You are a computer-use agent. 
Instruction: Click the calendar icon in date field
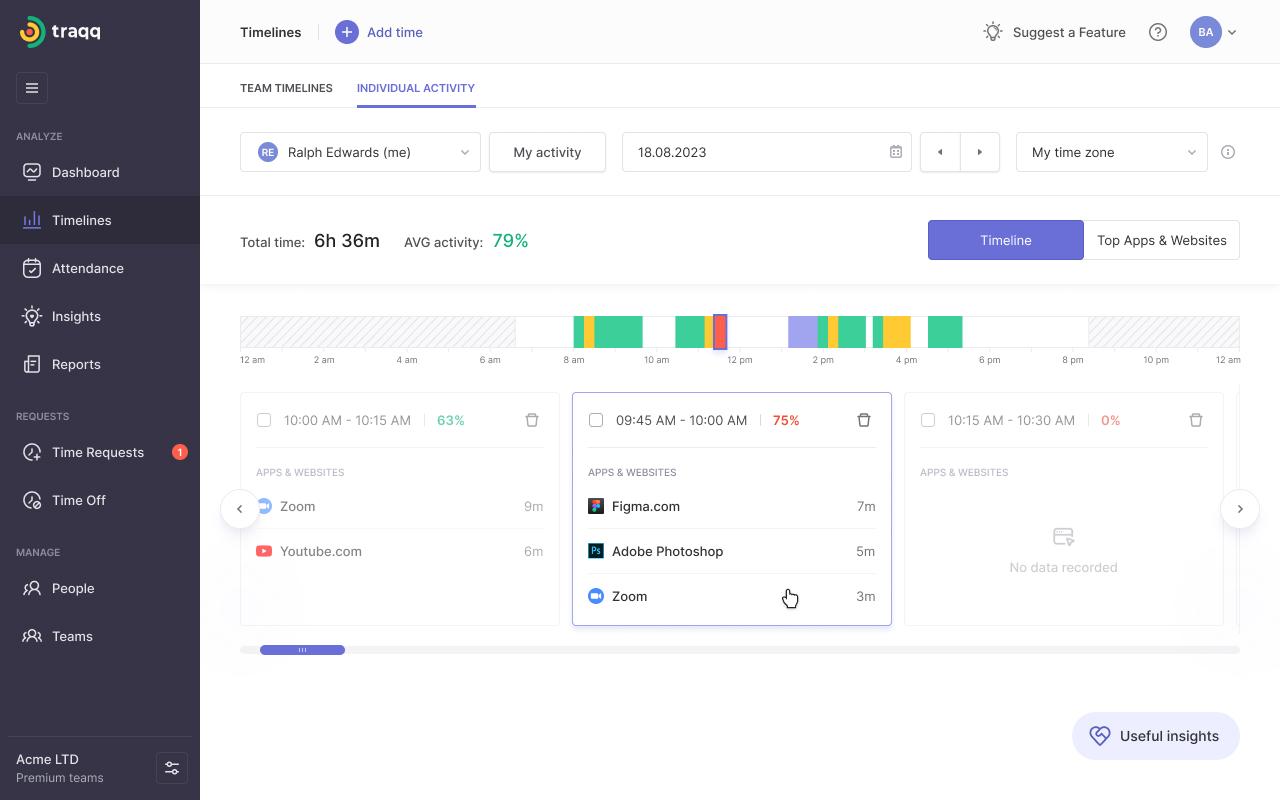click(x=895, y=152)
